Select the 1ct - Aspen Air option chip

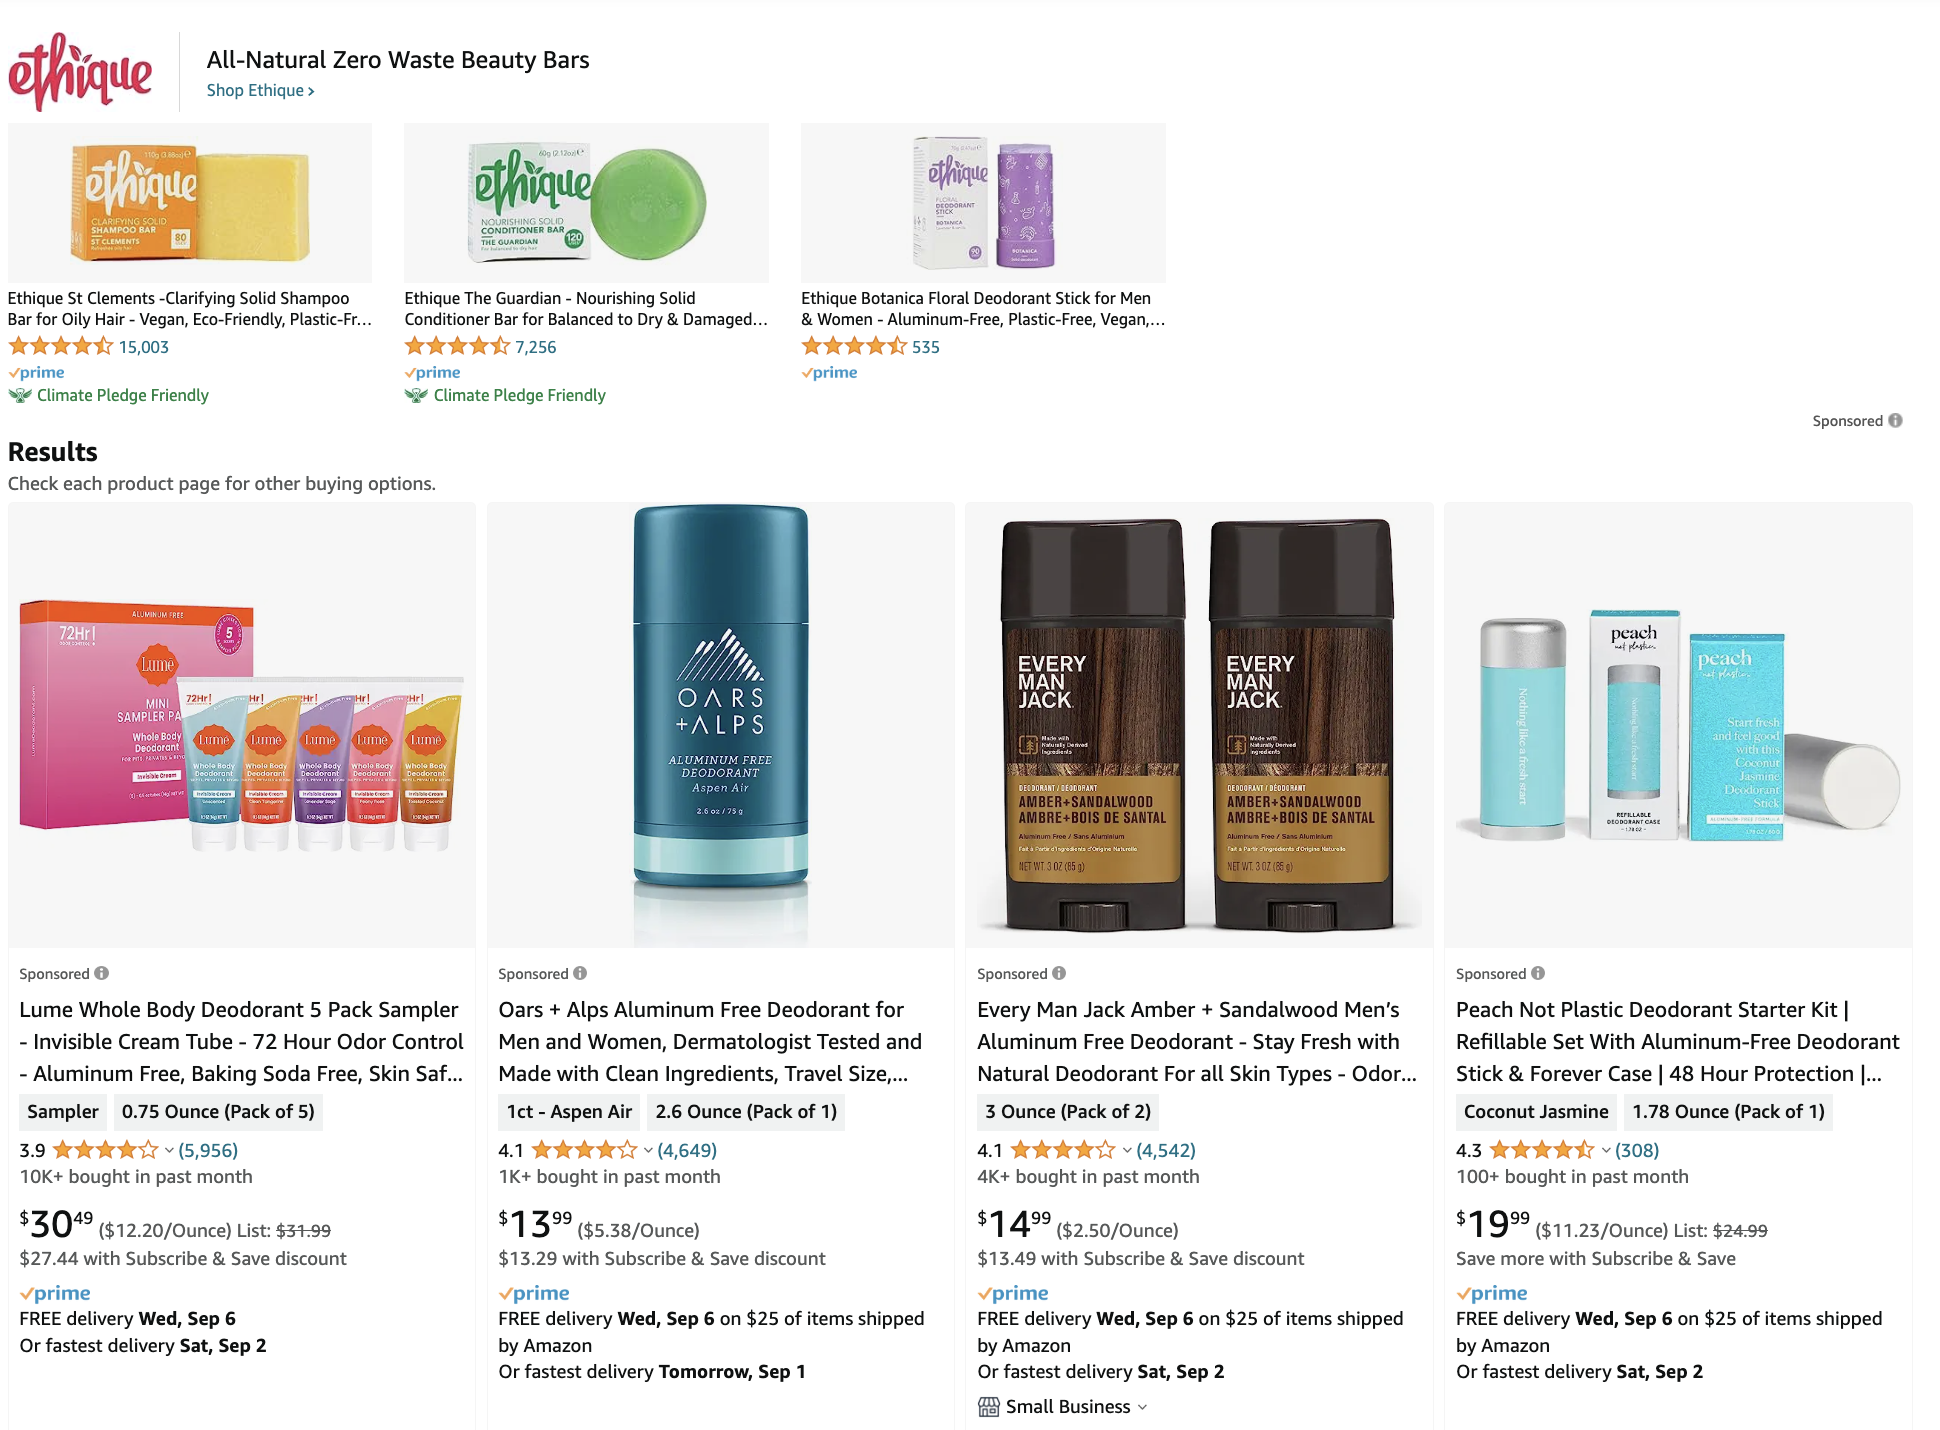tap(569, 1111)
